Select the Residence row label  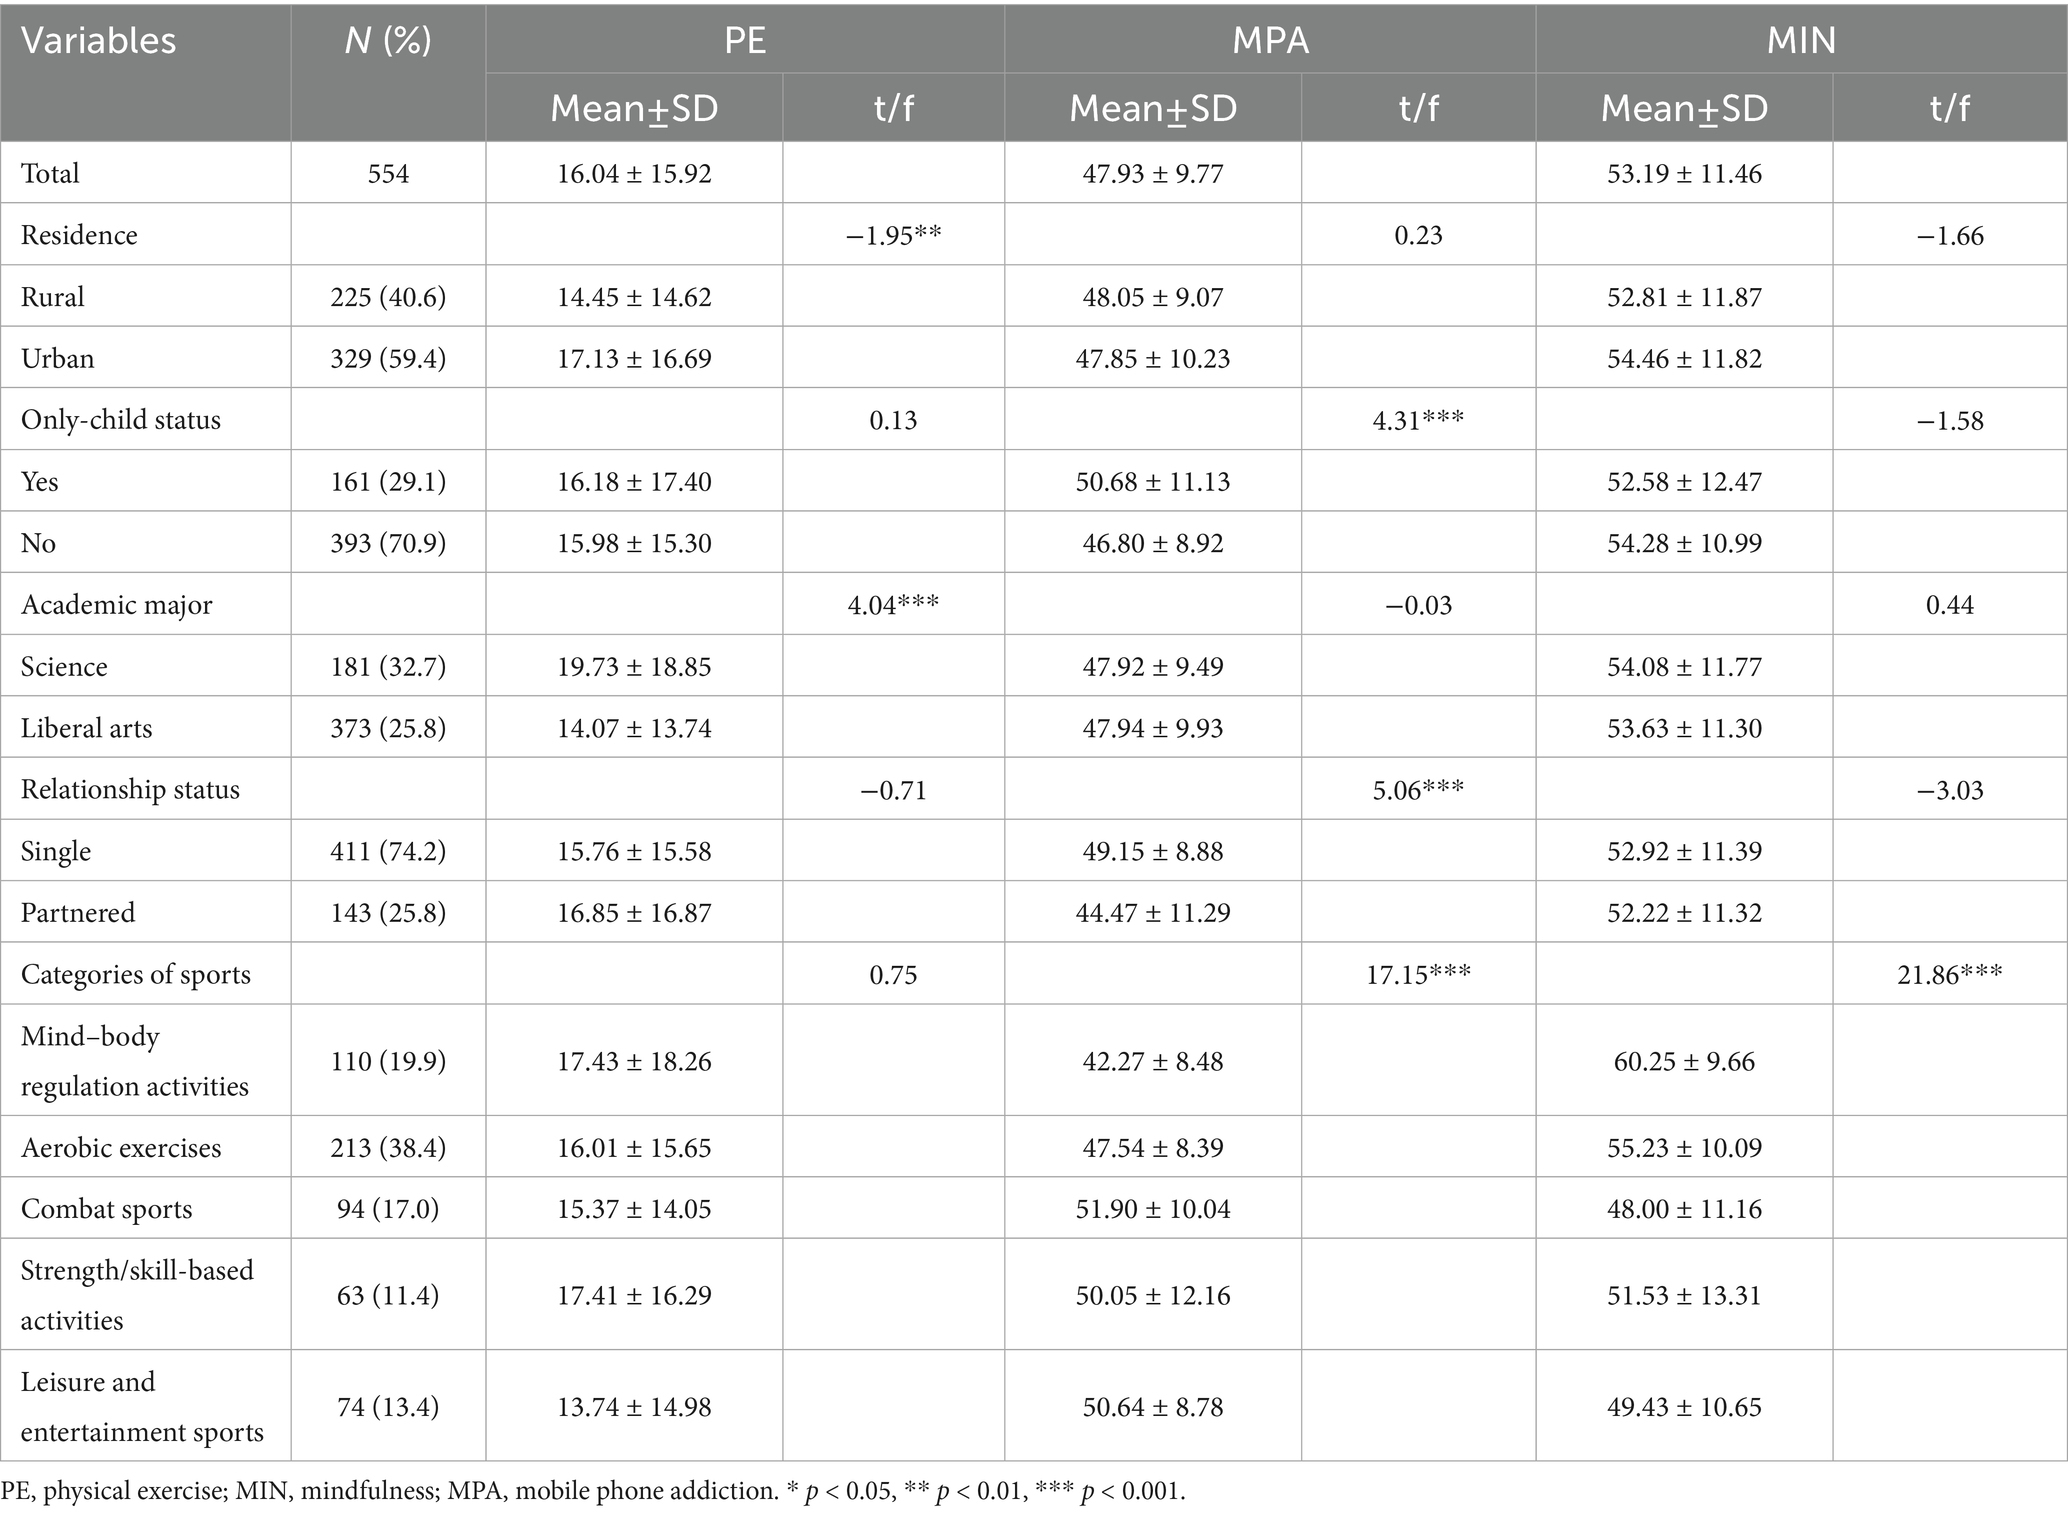click(79, 236)
